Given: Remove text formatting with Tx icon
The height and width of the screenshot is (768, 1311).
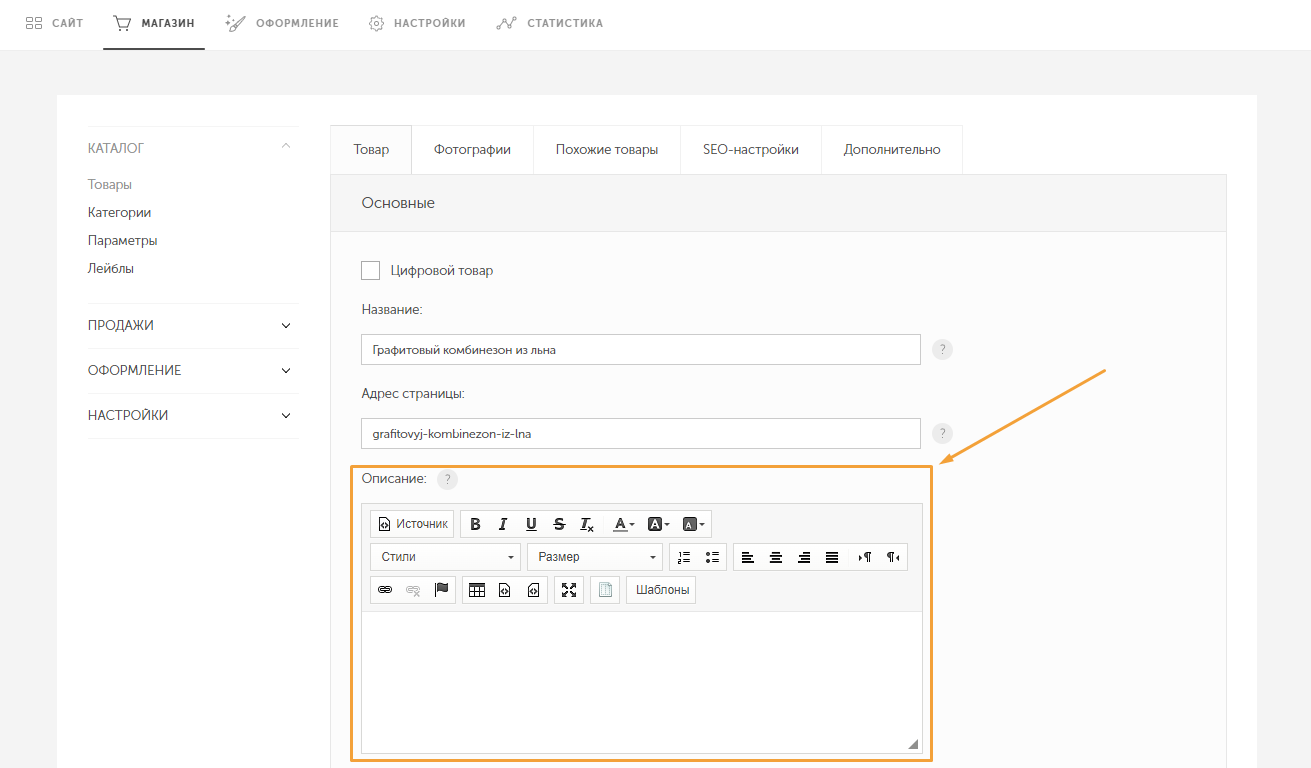Looking at the screenshot, I should point(587,524).
